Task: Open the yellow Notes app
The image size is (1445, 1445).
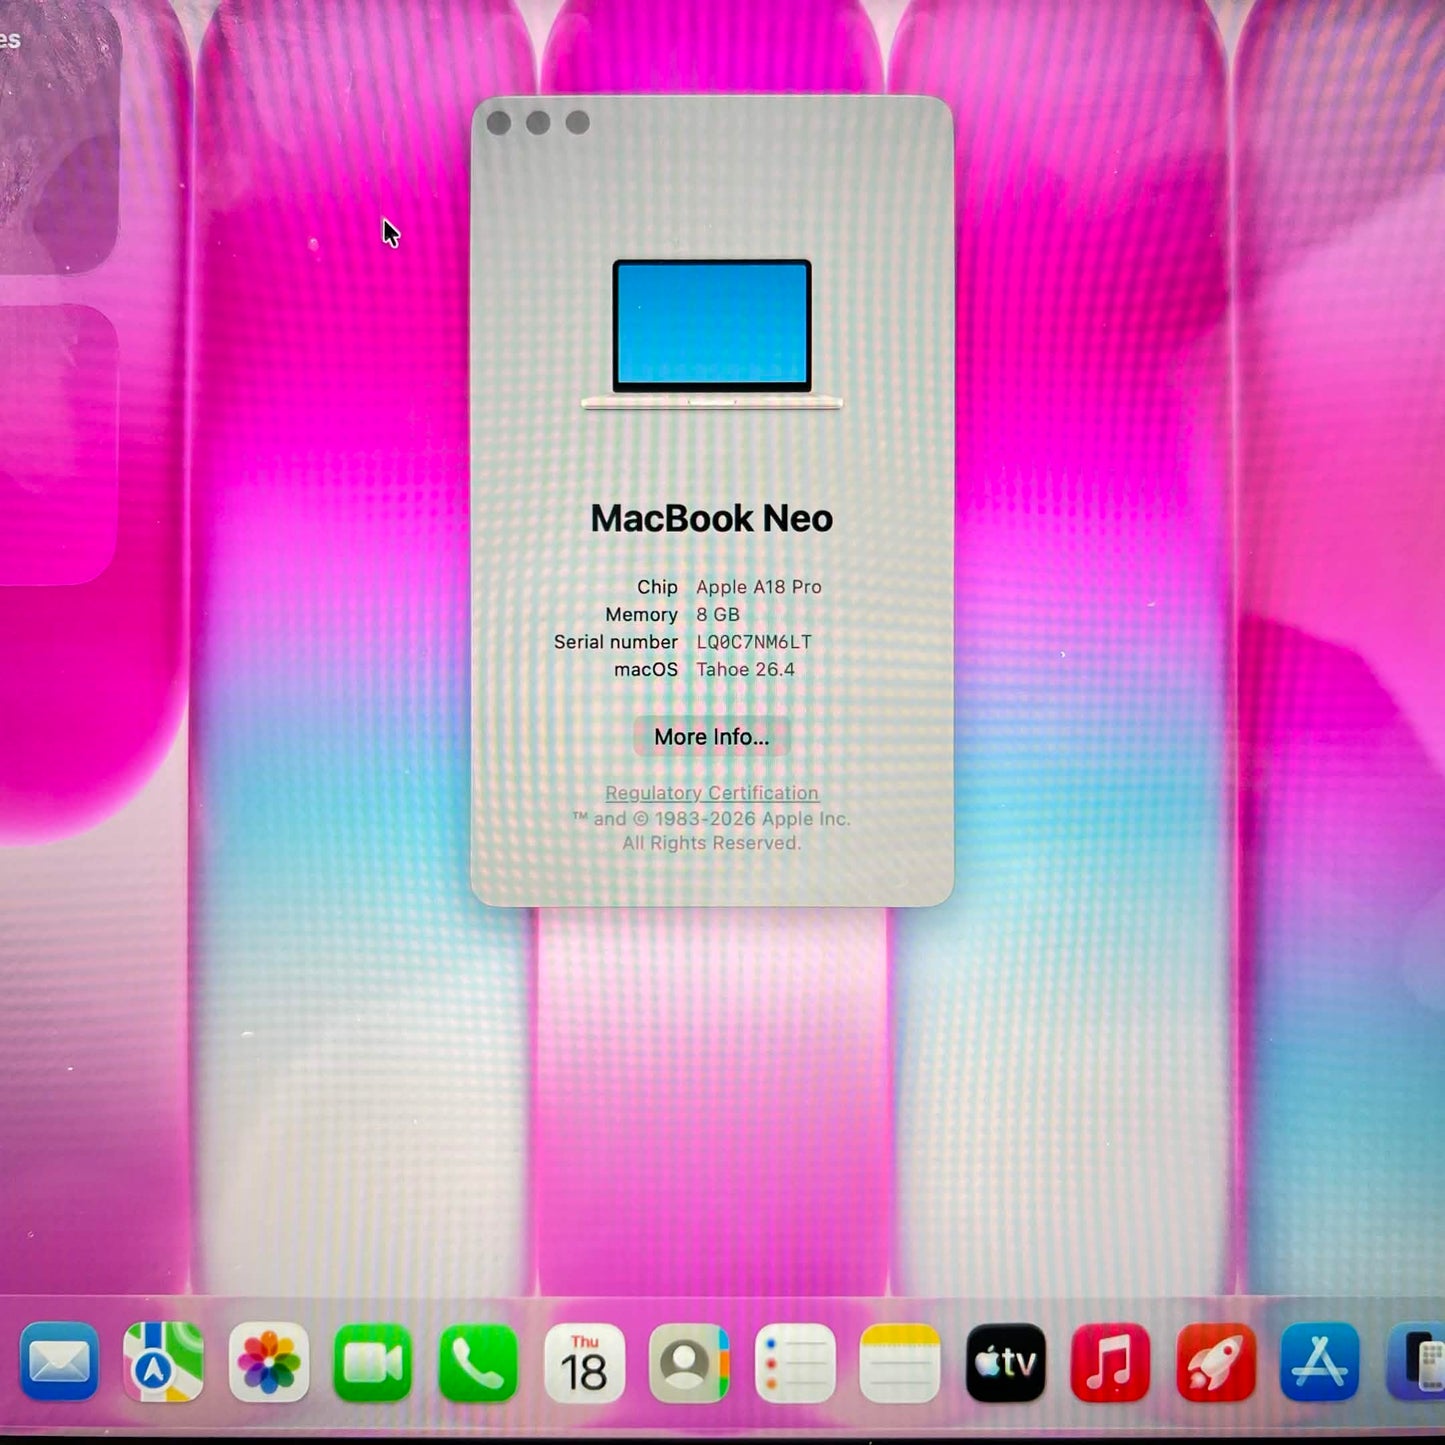Action: tap(900, 1362)
